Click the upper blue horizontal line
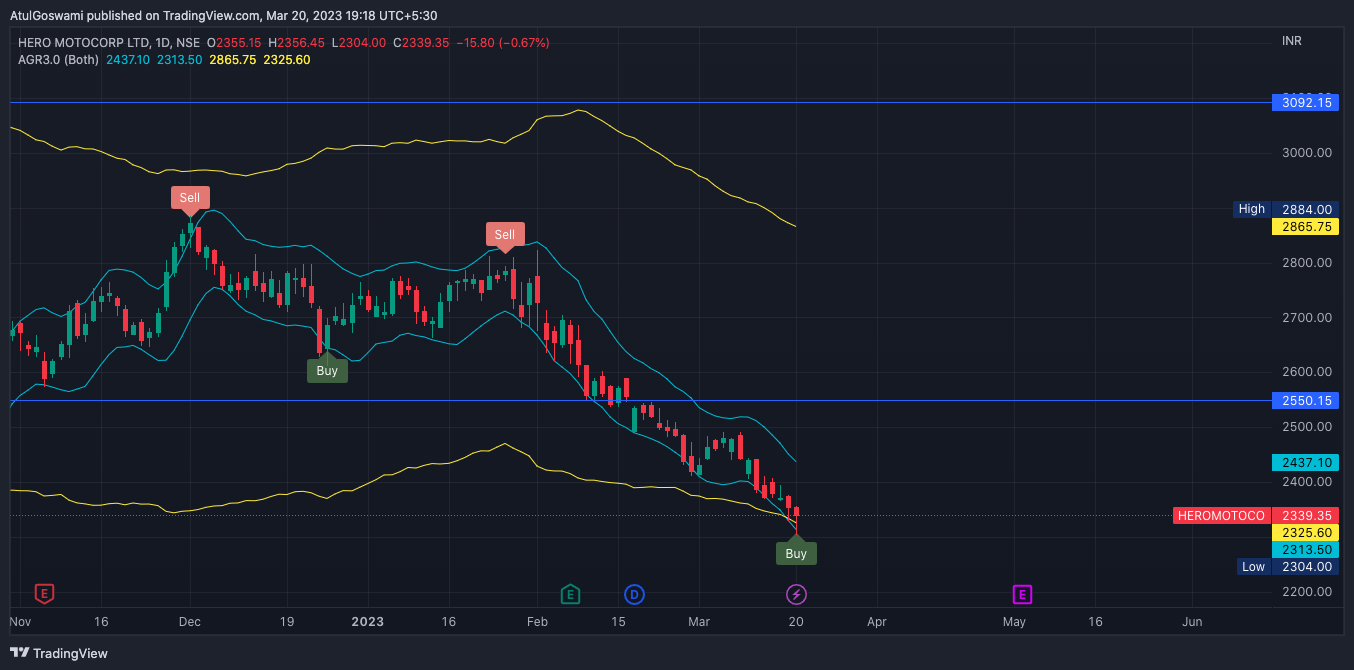Viewport: 1354px width, 670px height. pyautogui.click(x=640, y=102)
